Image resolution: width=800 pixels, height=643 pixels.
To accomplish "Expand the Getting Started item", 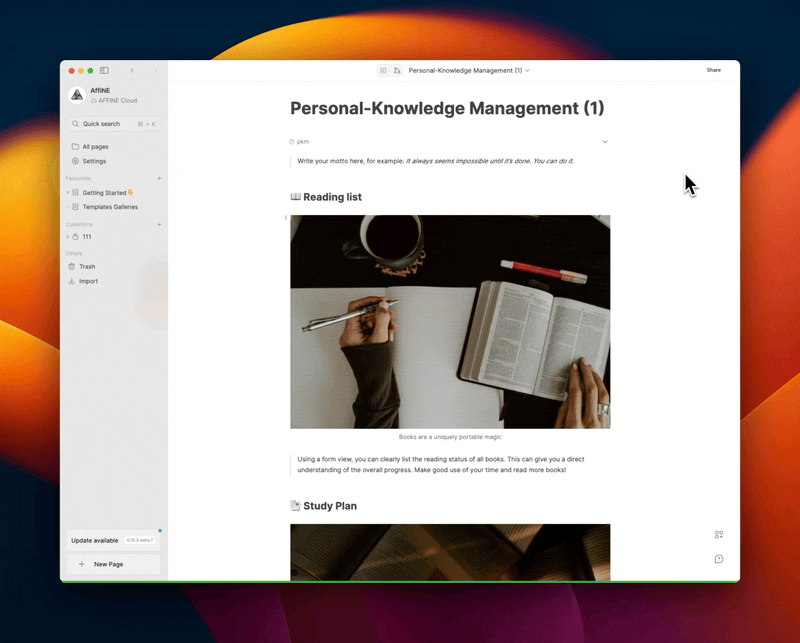I will pos(67,192).
